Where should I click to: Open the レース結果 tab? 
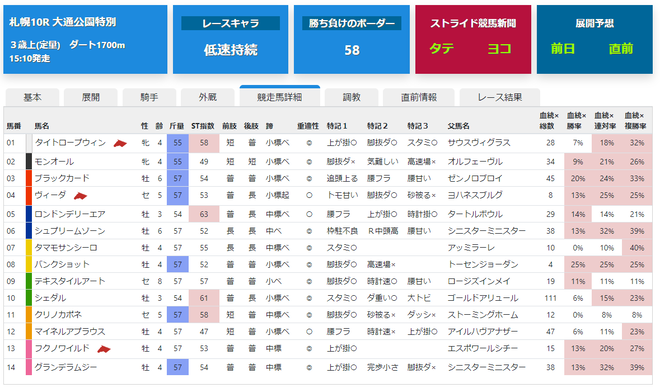click(500, 98)
